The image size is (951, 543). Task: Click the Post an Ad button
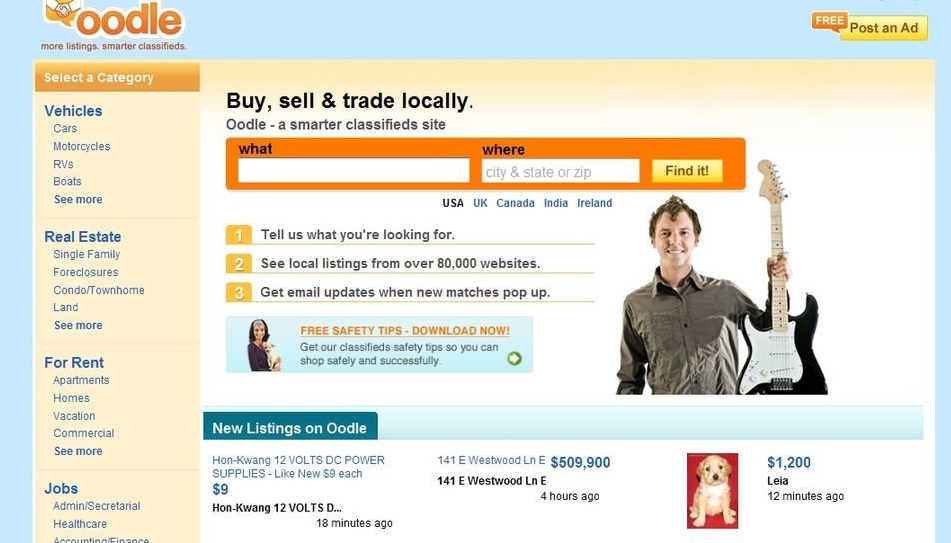(884, 28)
